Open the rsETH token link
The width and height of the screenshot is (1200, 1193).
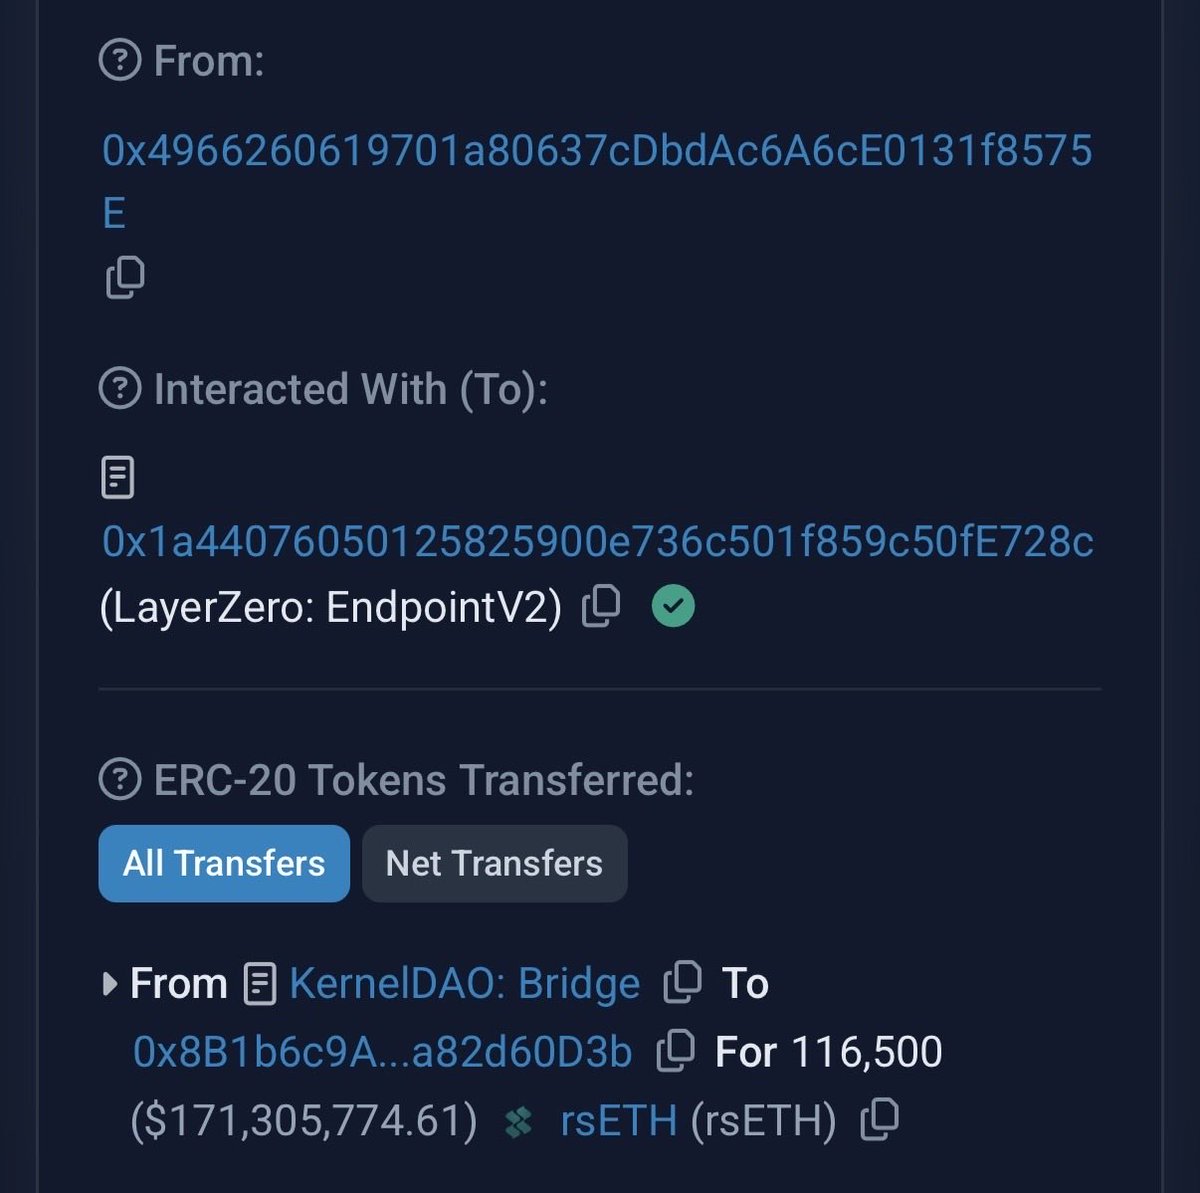pos(618,1121)
